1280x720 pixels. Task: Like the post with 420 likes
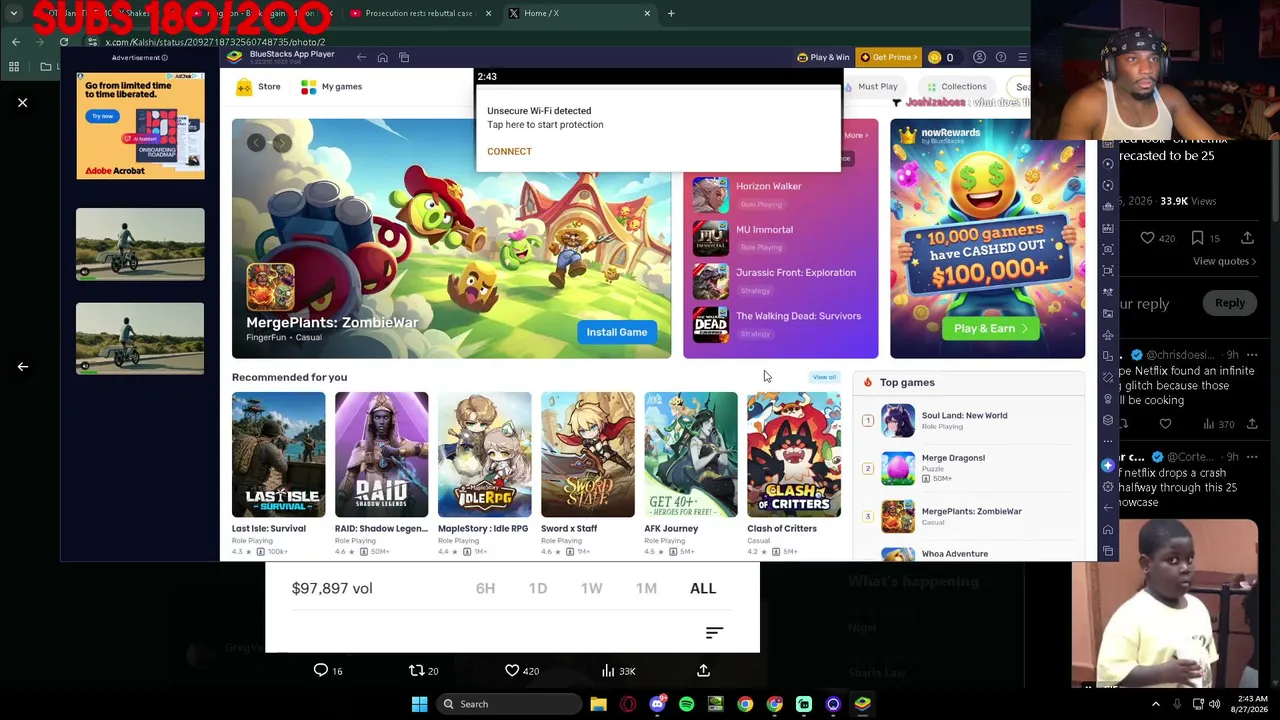521,671
